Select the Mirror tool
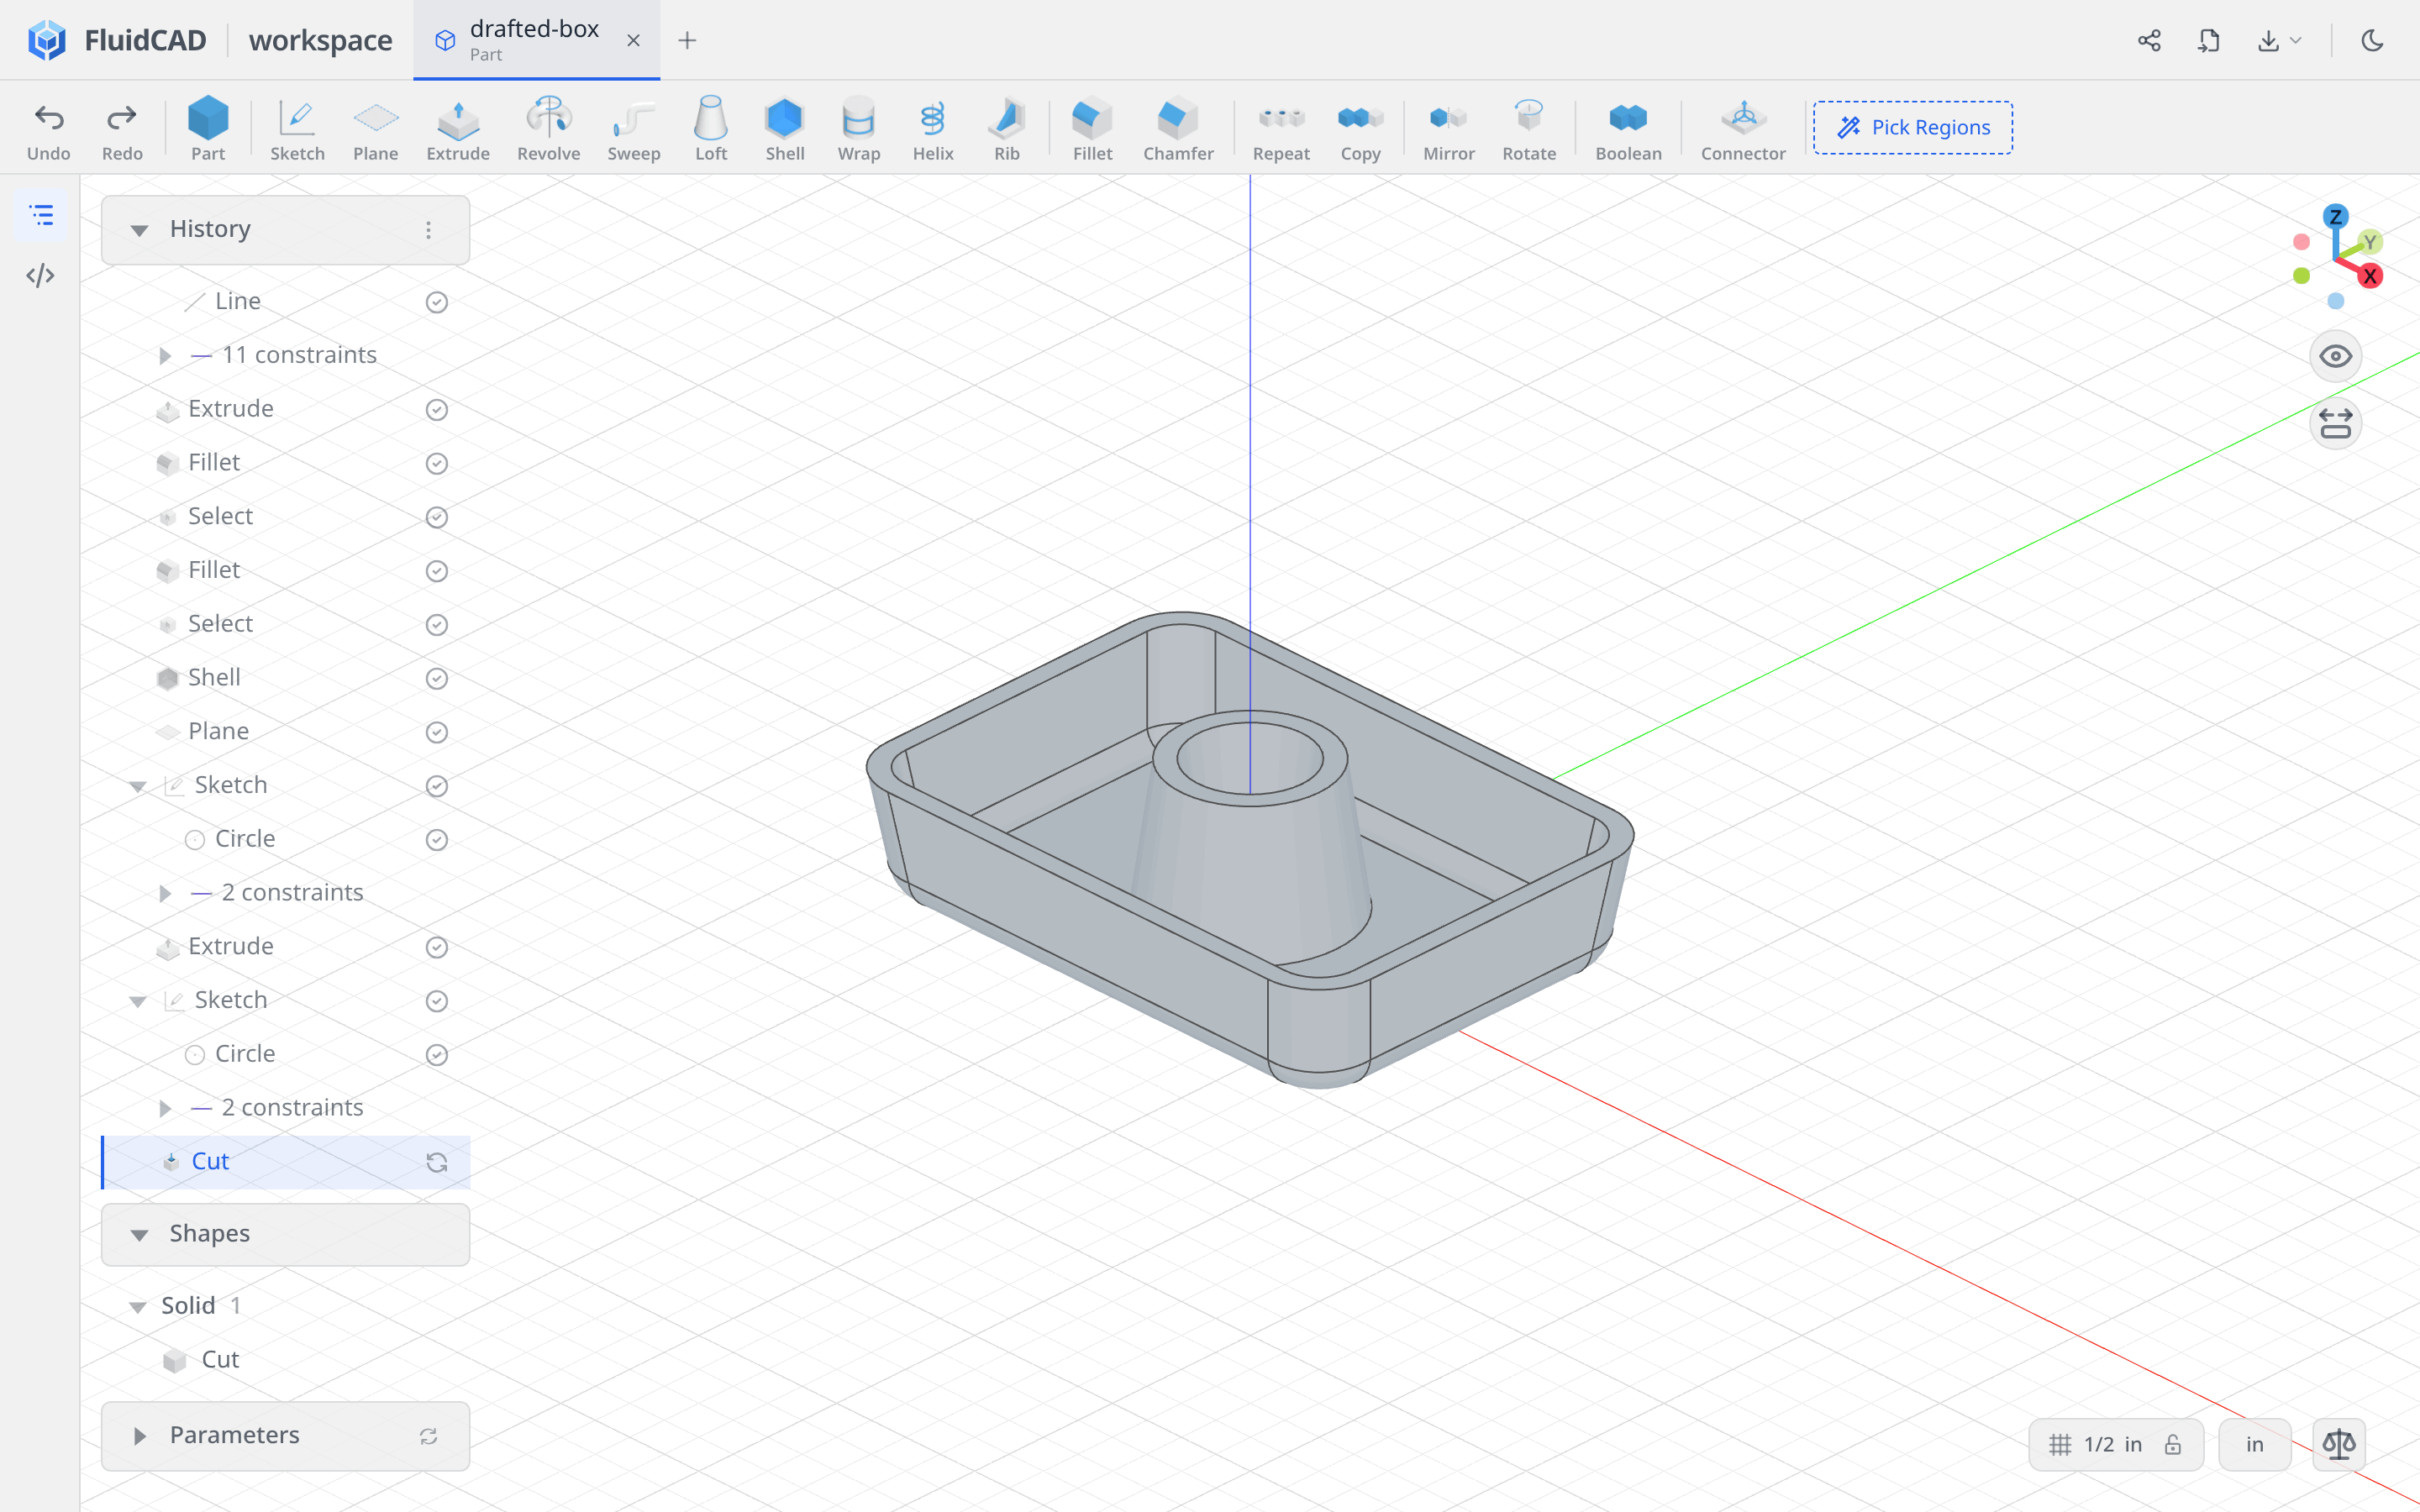2420x1512 pixels. pyautogui.click(x=1449, y=129)
